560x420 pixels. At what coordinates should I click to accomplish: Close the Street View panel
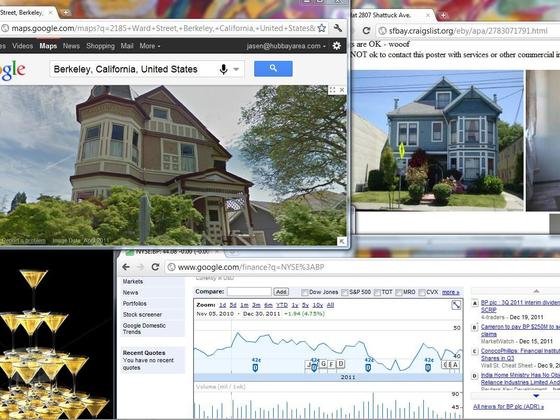click(x=342, y=90)
